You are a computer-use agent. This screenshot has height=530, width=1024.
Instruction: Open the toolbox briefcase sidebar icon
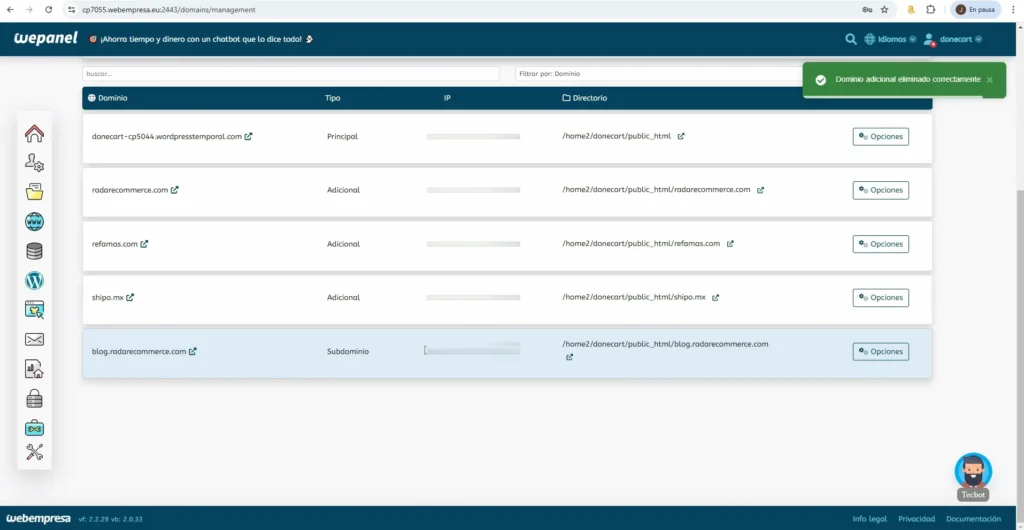tap(35, 428)
